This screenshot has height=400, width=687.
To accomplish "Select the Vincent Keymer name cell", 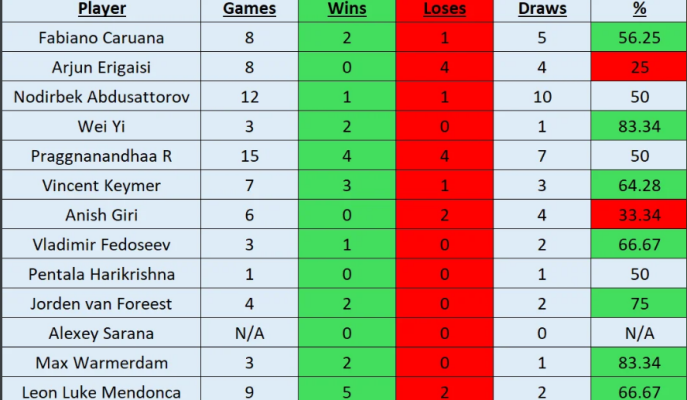I will [100, 185].
